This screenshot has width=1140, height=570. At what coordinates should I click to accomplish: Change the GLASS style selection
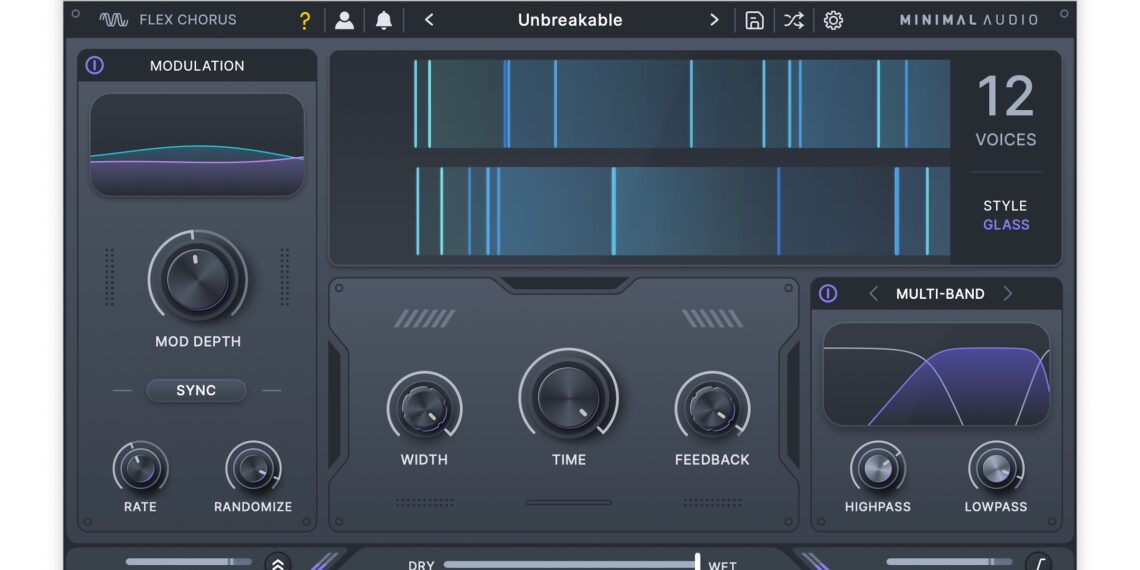click(x=1006, y=225)
